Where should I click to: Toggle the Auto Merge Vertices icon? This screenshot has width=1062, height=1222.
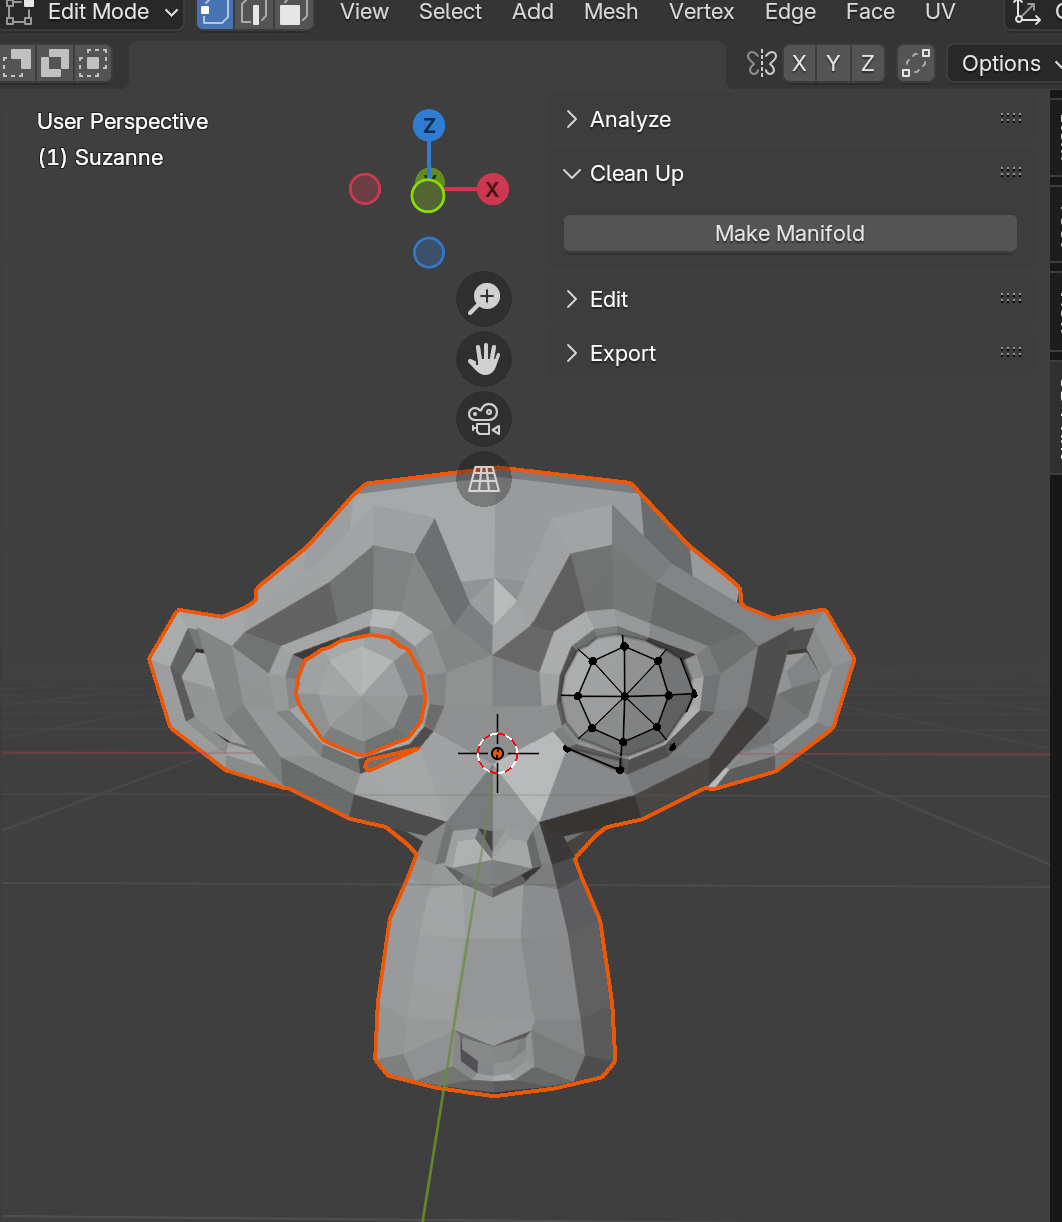point(915,64)
